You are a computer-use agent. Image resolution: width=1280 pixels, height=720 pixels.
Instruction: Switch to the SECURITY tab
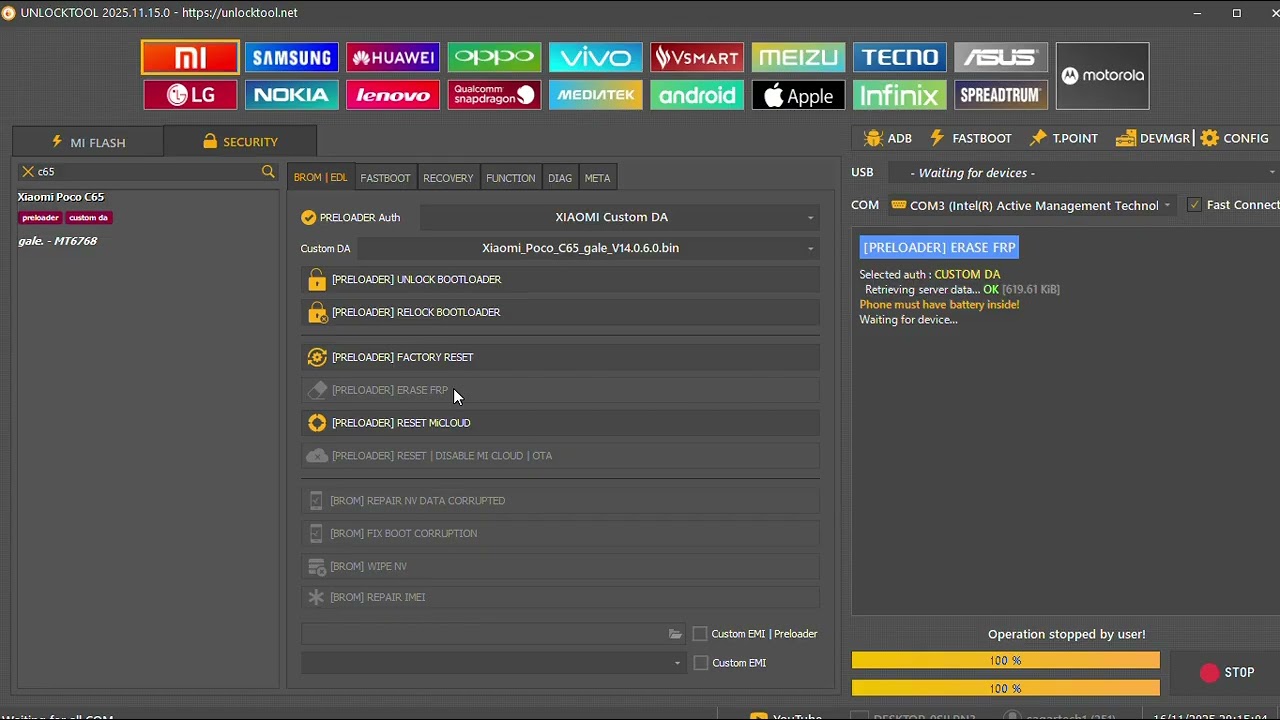coord(240,142)
